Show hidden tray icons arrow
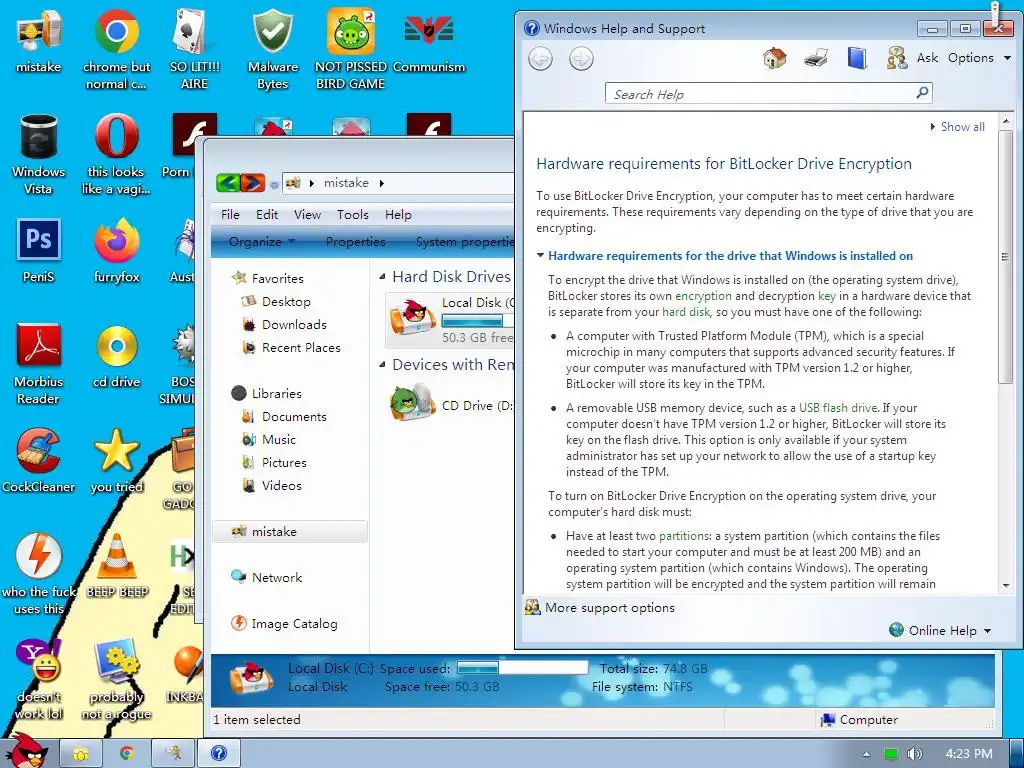1024x768 pixels. (x=866, y=754)
